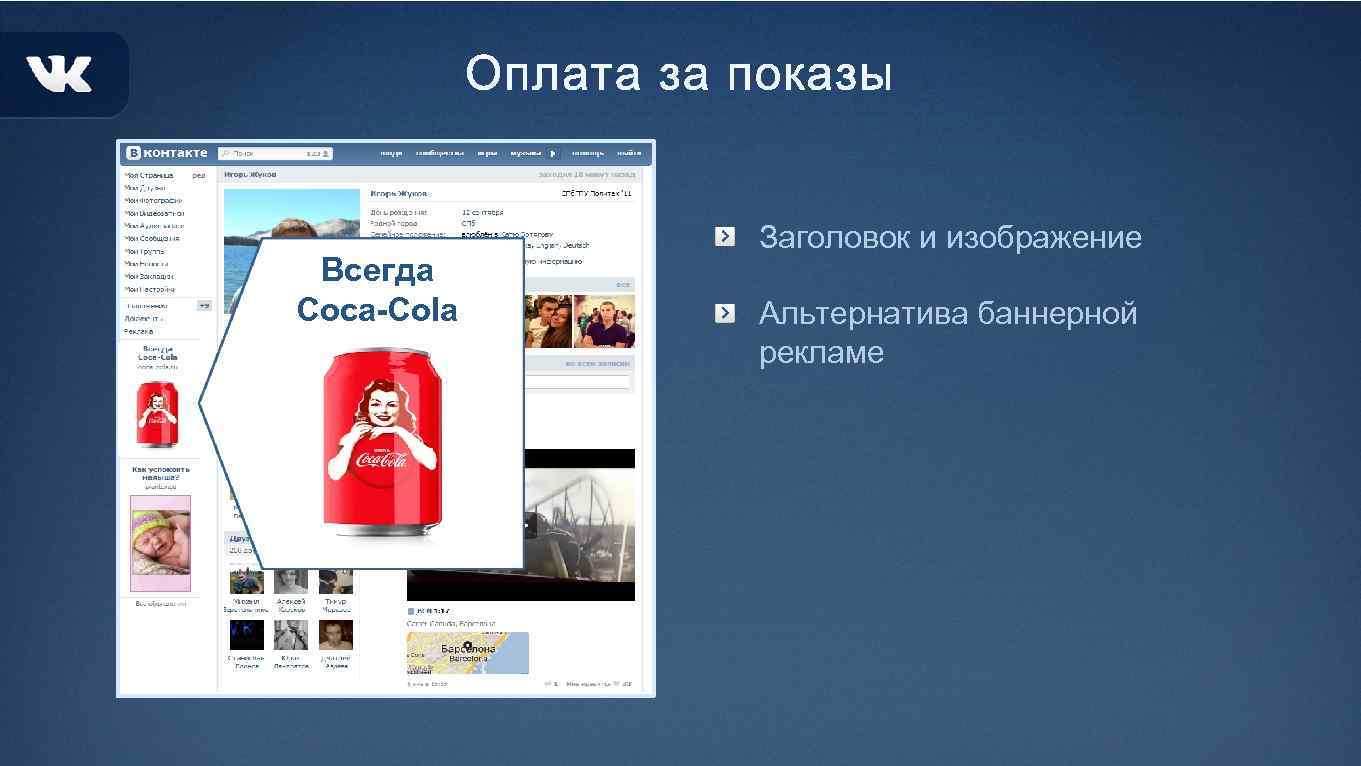The image size is (1361, 766).
Task: Open Мои Друзья in the left menu
Action: (x=145, y=188)
